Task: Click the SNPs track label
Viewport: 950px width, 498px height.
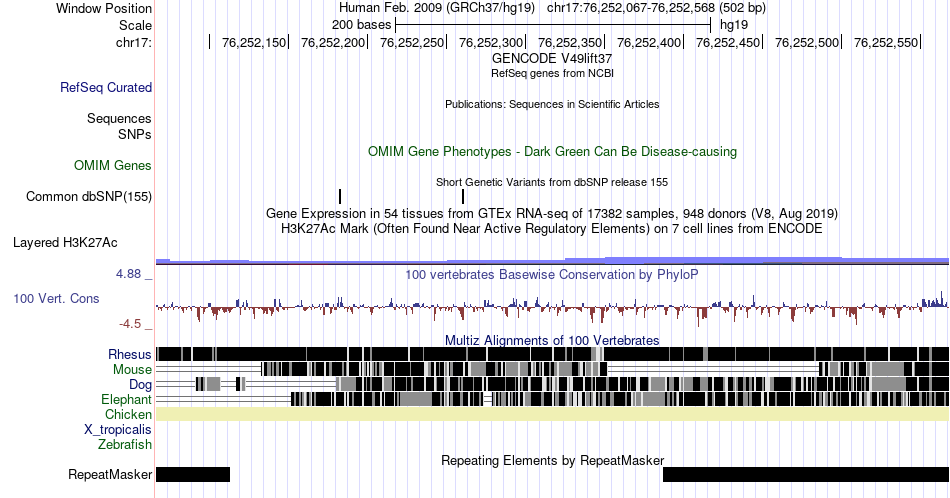Action: click(x=135, y=134)
